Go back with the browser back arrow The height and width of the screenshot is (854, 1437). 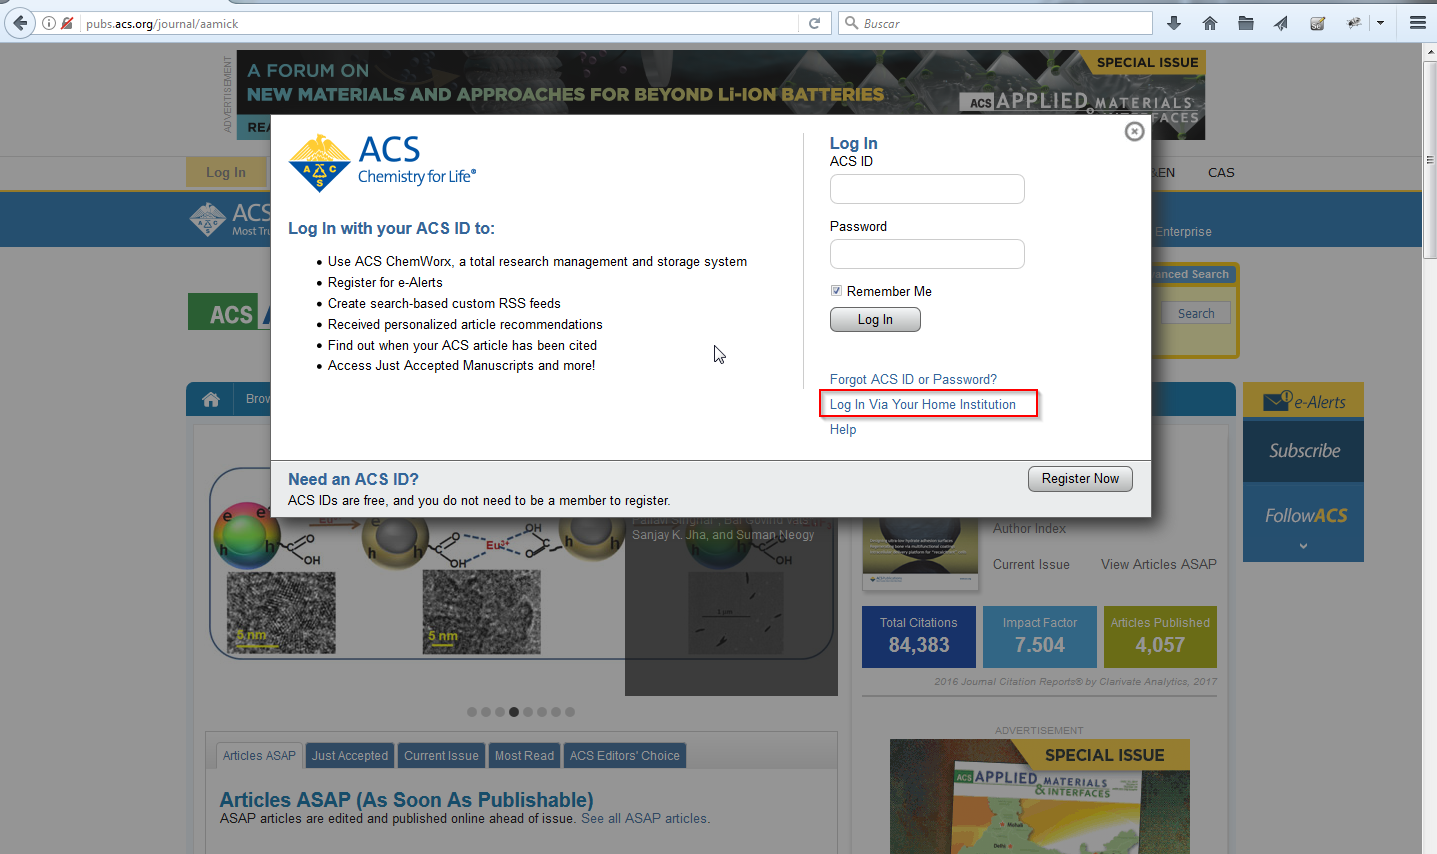[x=20, y=23]
